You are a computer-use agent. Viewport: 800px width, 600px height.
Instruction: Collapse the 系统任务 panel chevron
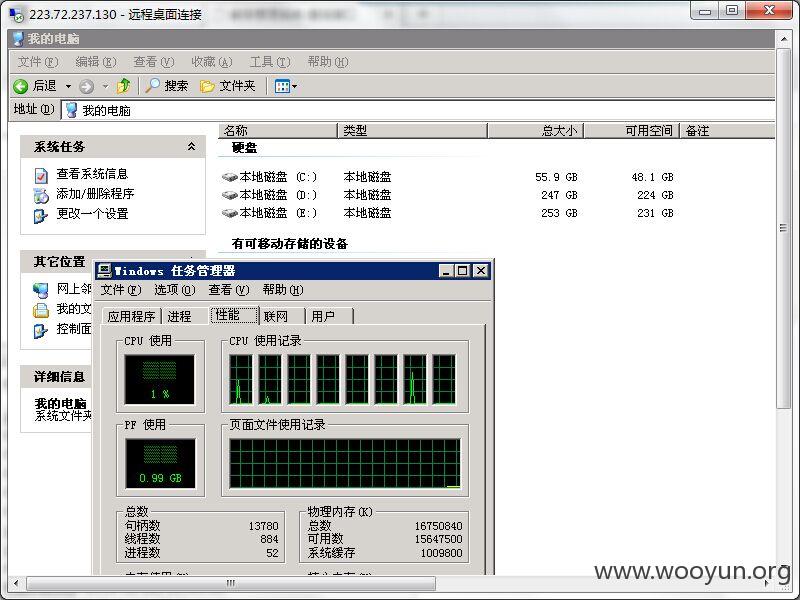[191, 146]
